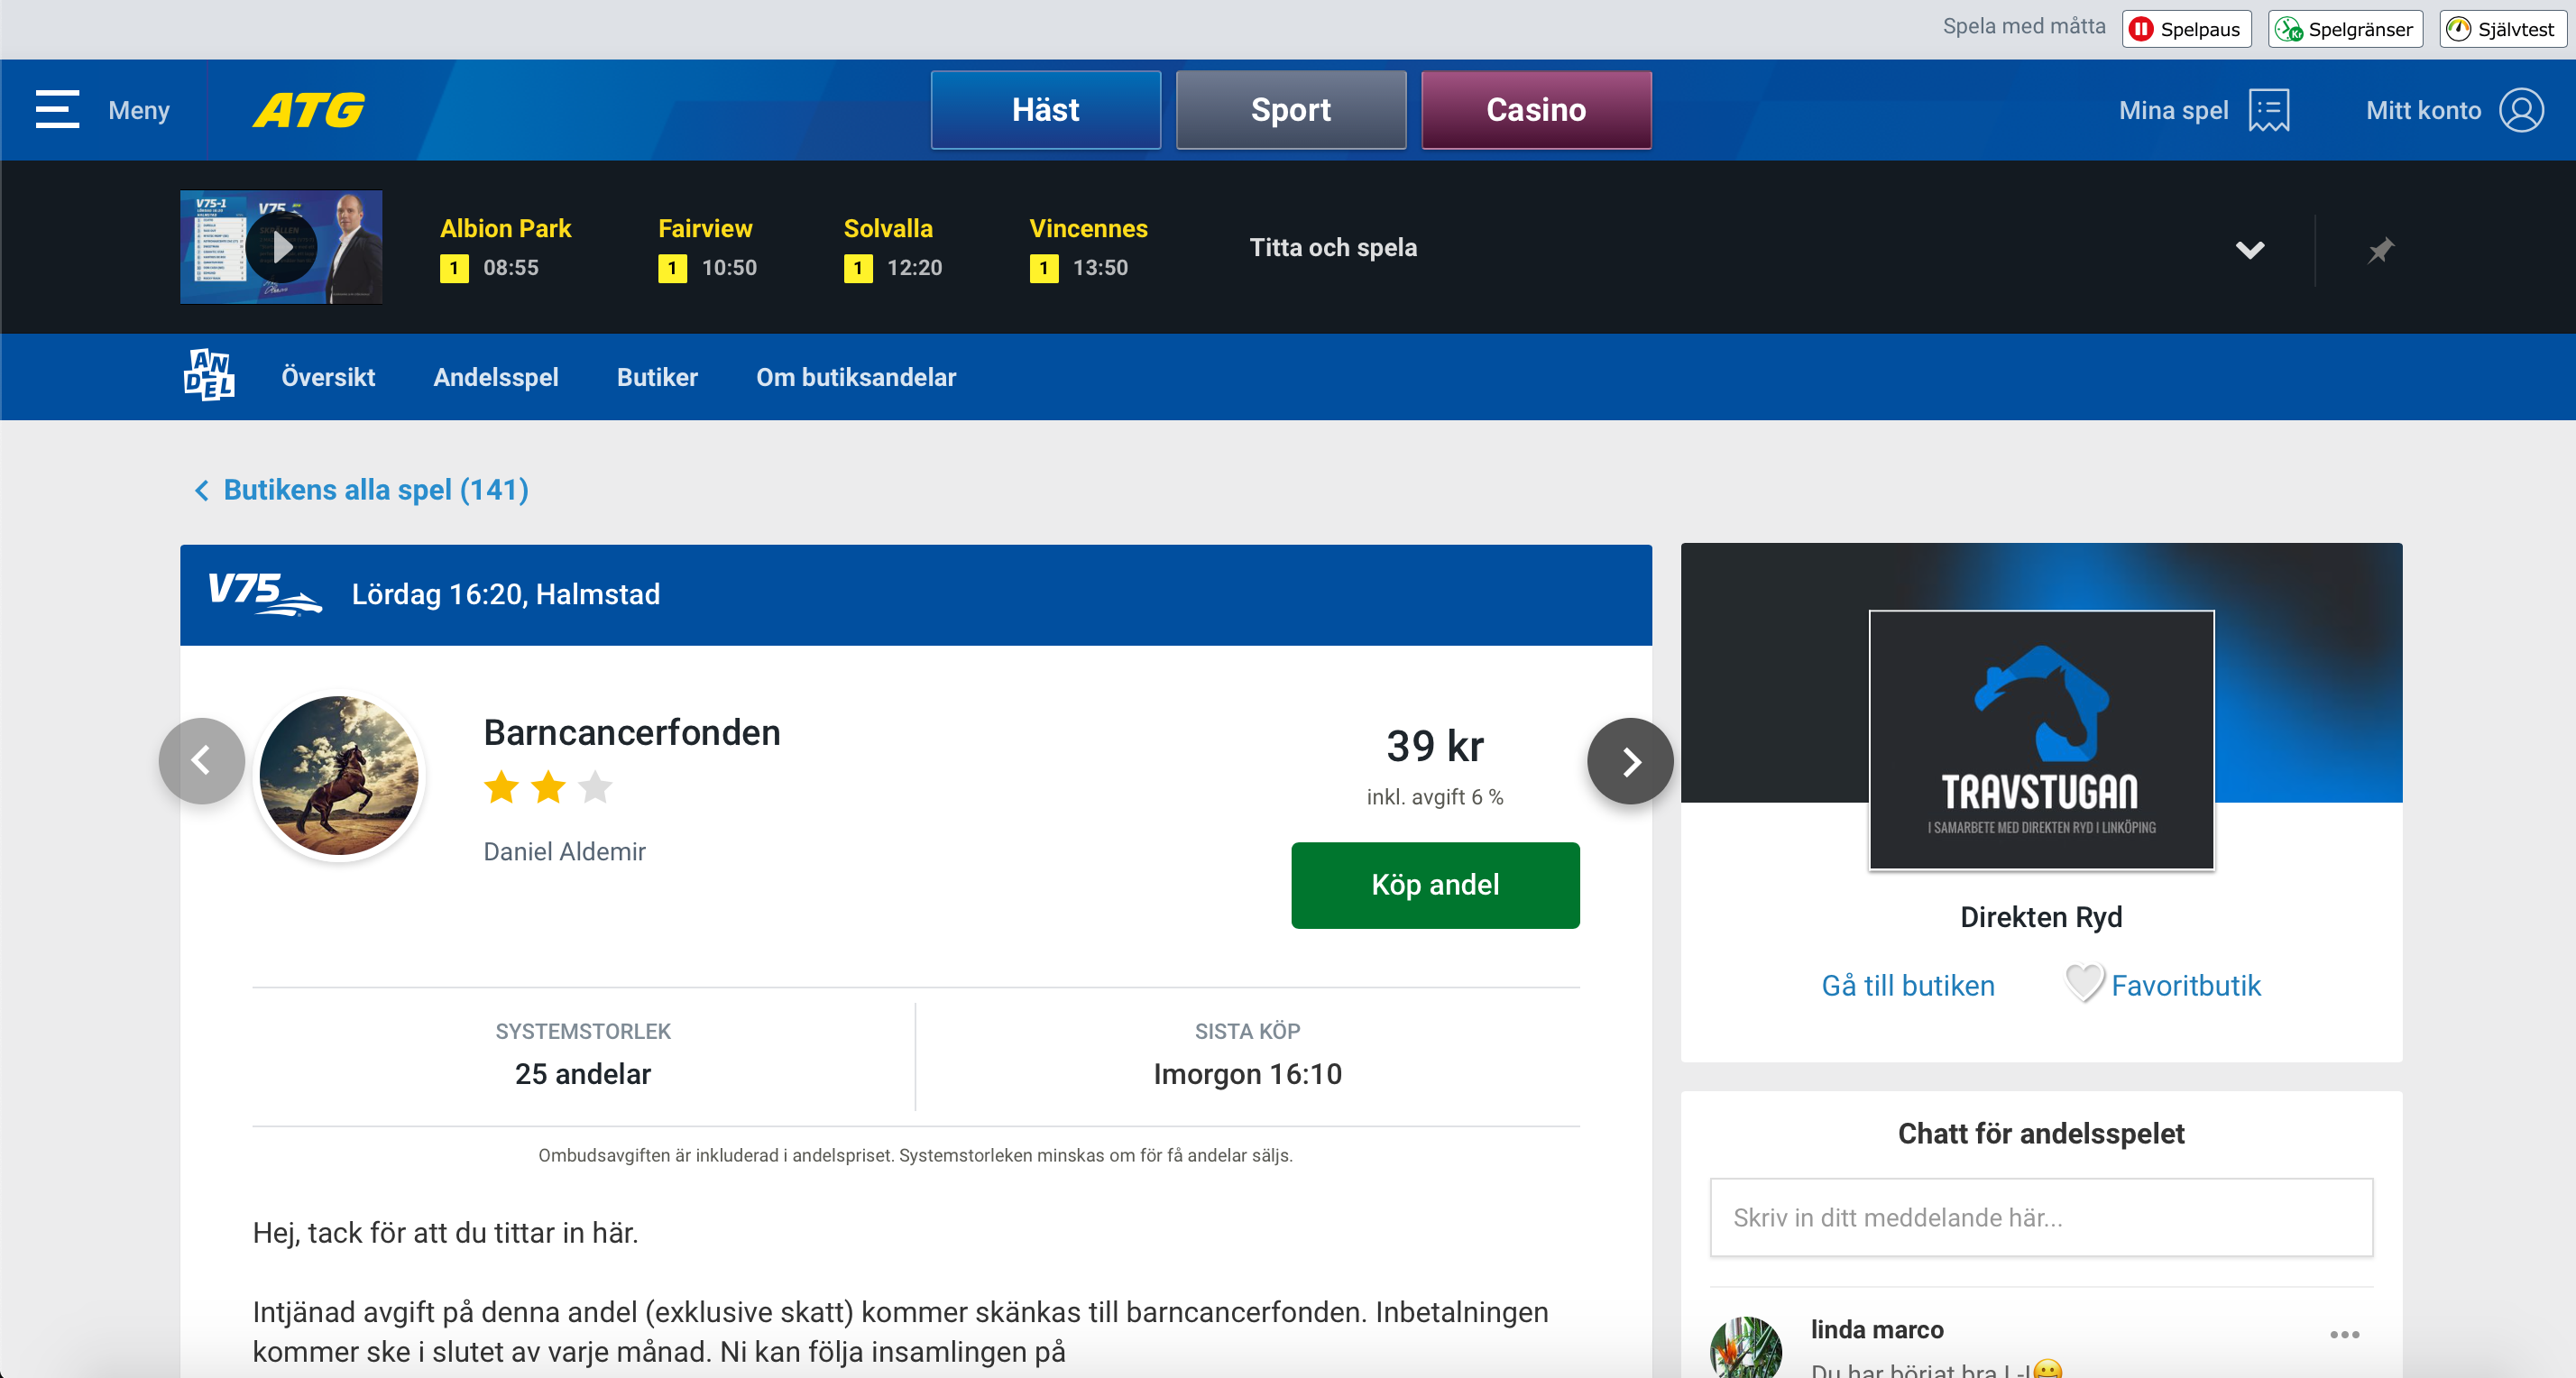Click the chat message input field

pos(2040,1217)
